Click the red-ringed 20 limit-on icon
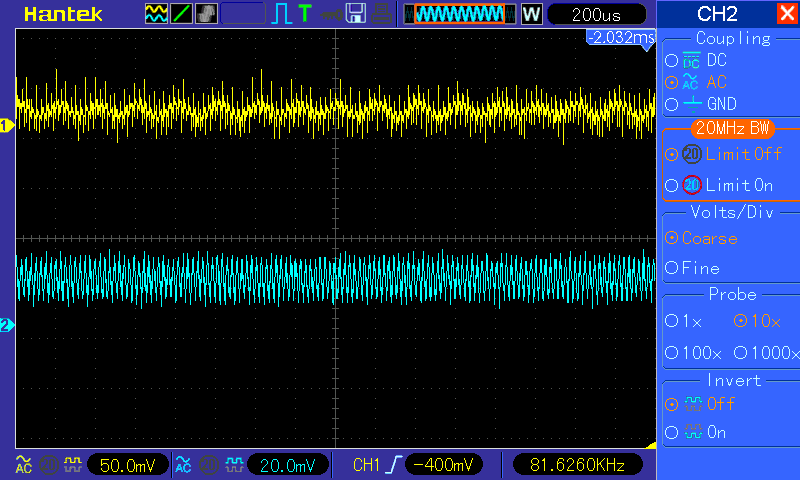 (x=692, y=185)
